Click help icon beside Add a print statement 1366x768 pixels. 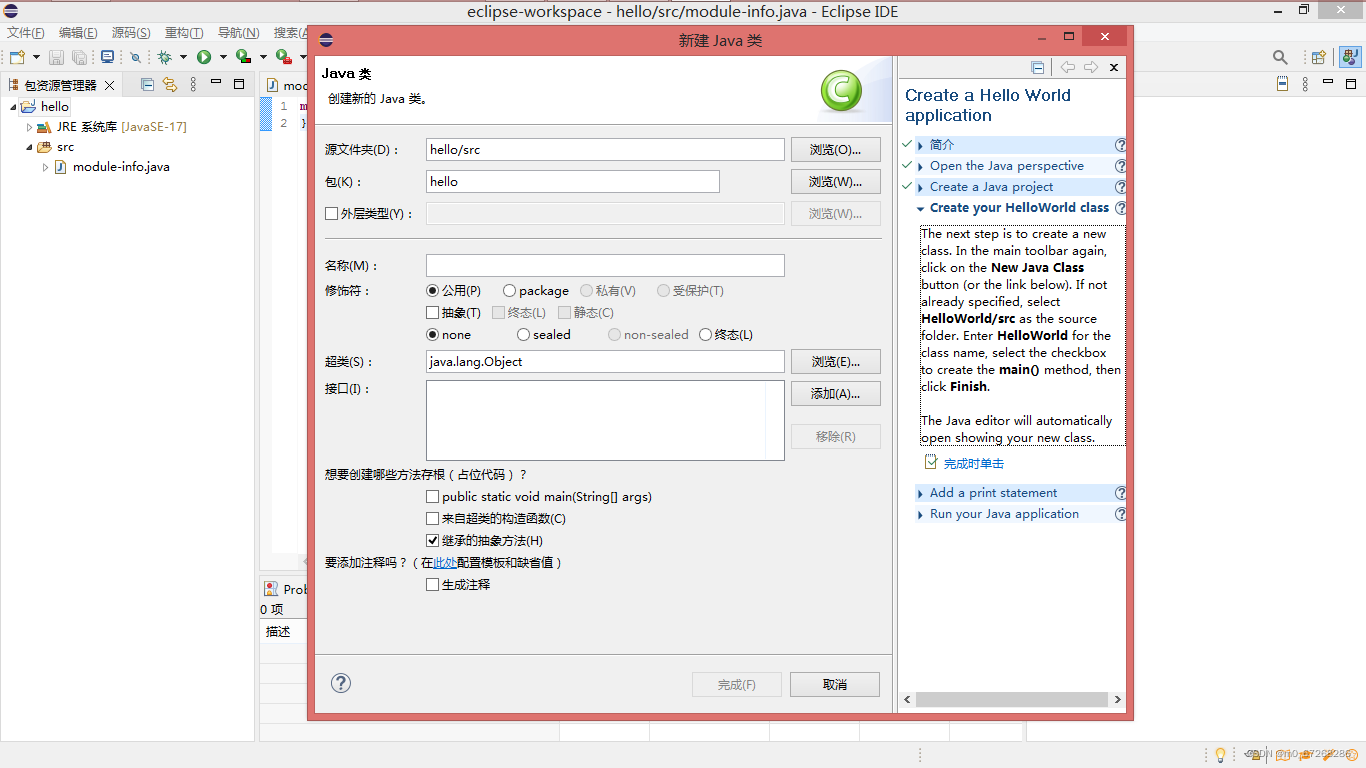click(1120, 493)
